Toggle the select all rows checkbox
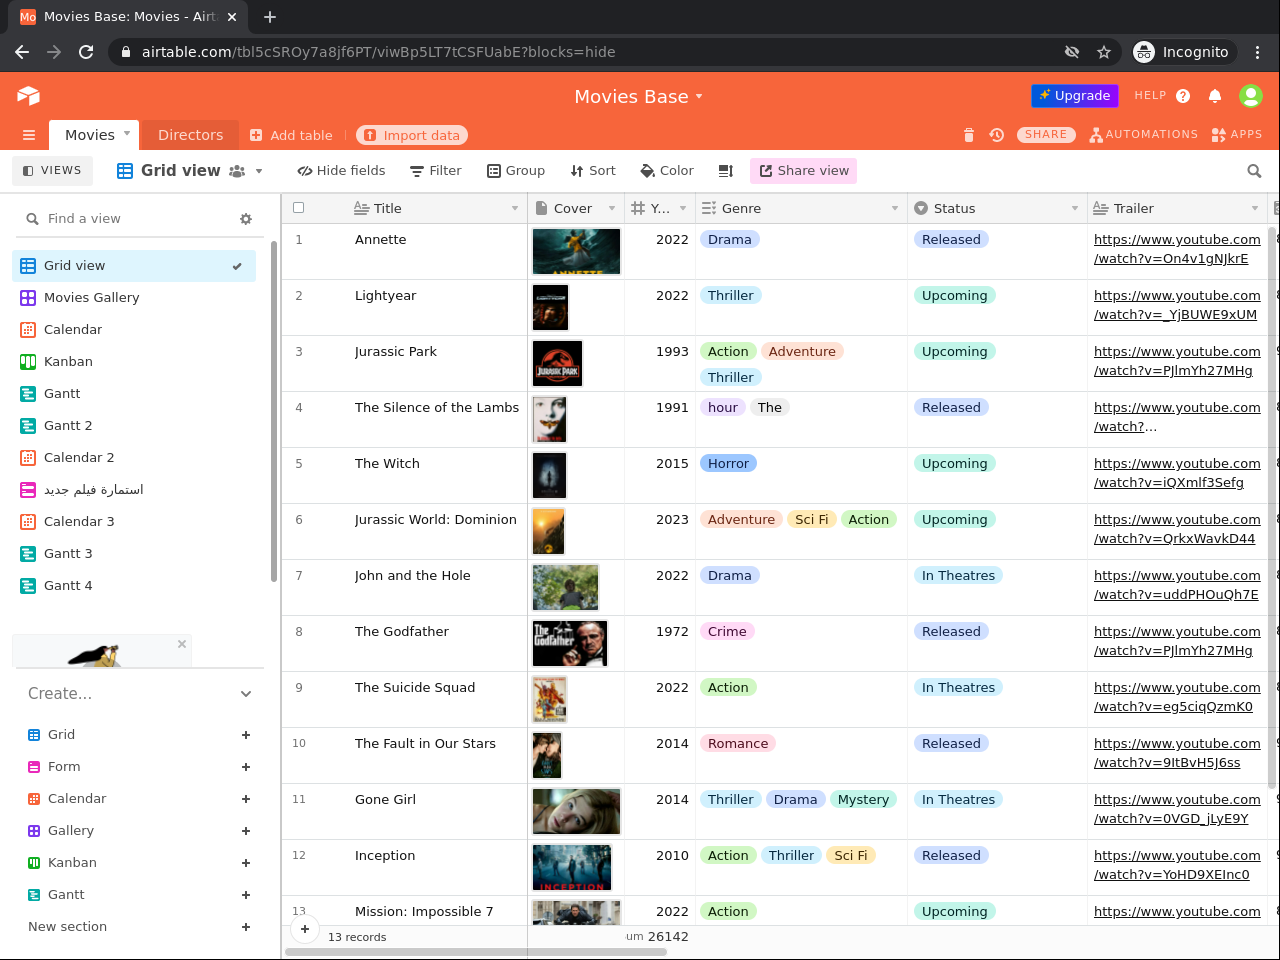 [298, 208]
